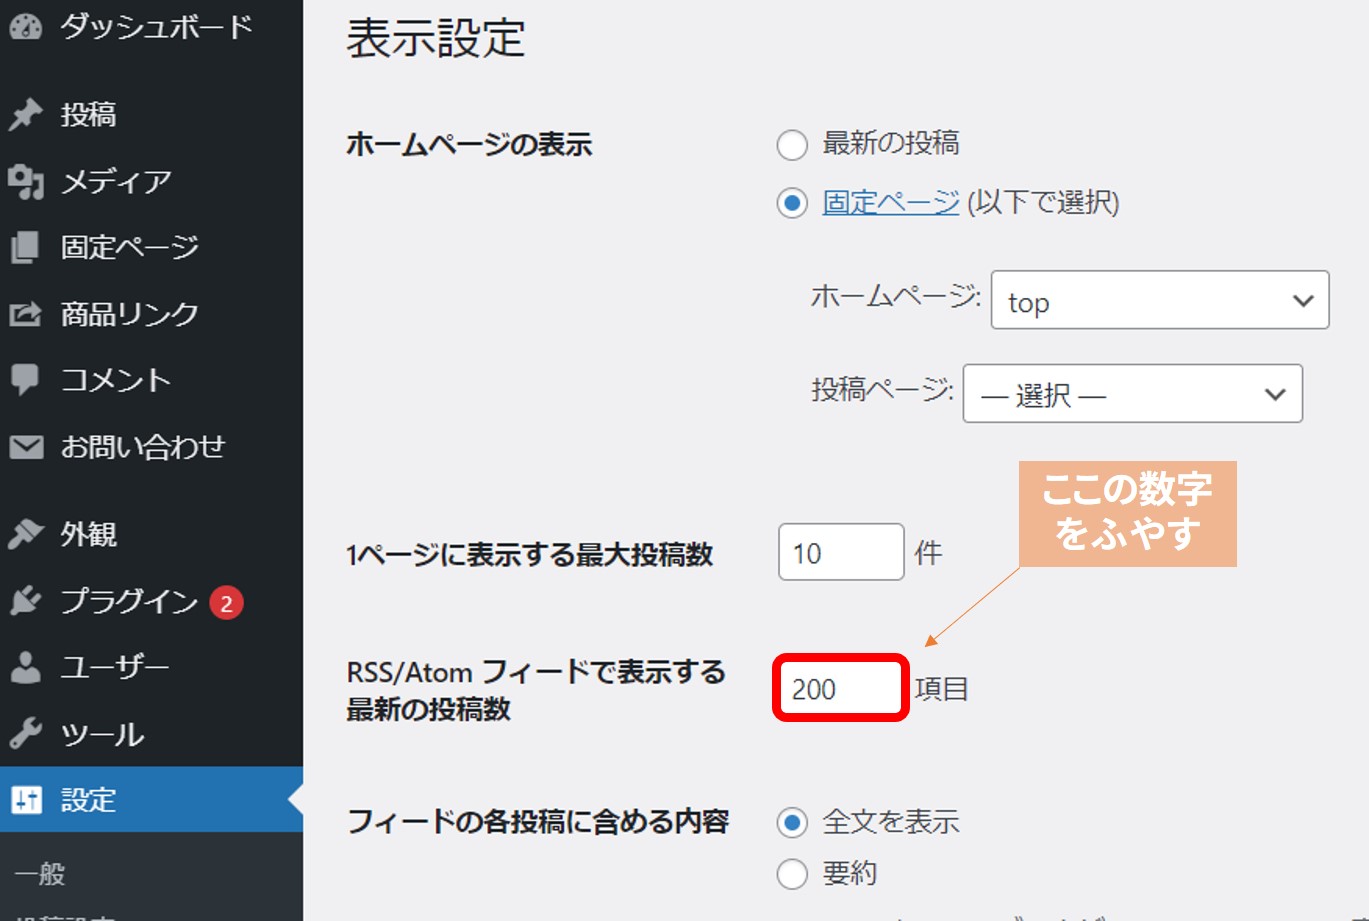Open the 投稿 menu
This screenshot has width=1369, height=921.
pyautogui.click(x=88, y=115)
